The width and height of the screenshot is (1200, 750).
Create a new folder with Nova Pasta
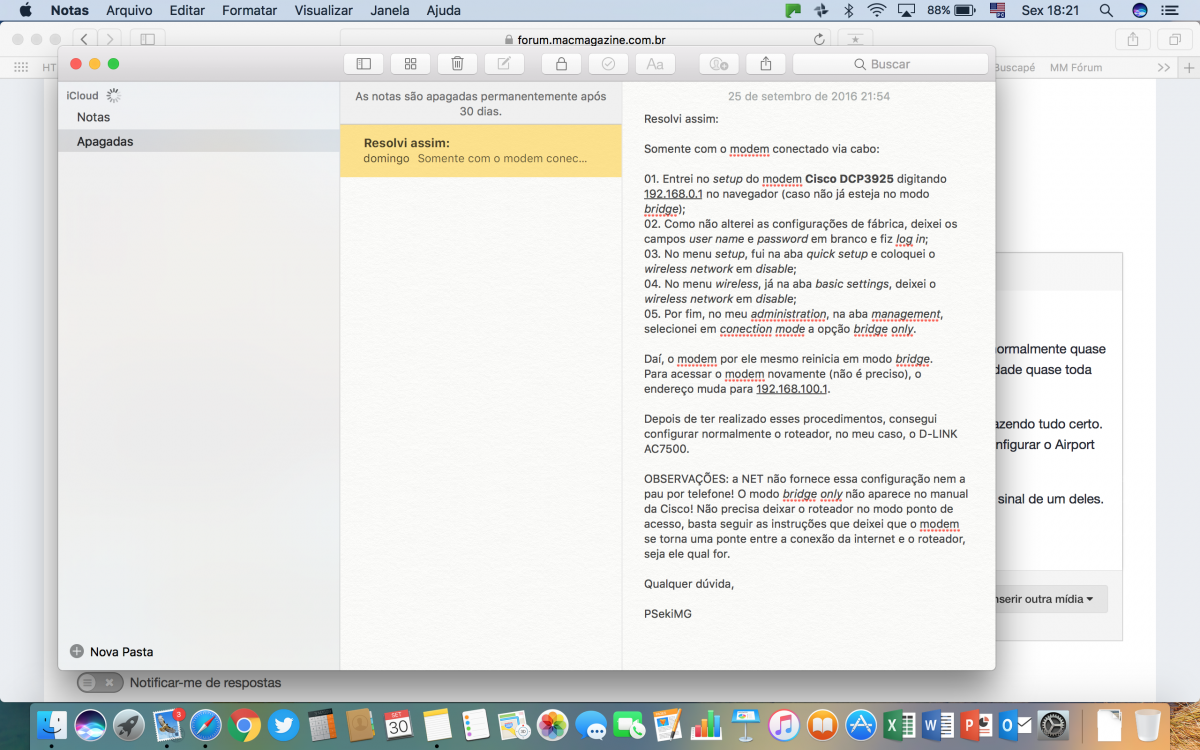(x=112, y=651)
